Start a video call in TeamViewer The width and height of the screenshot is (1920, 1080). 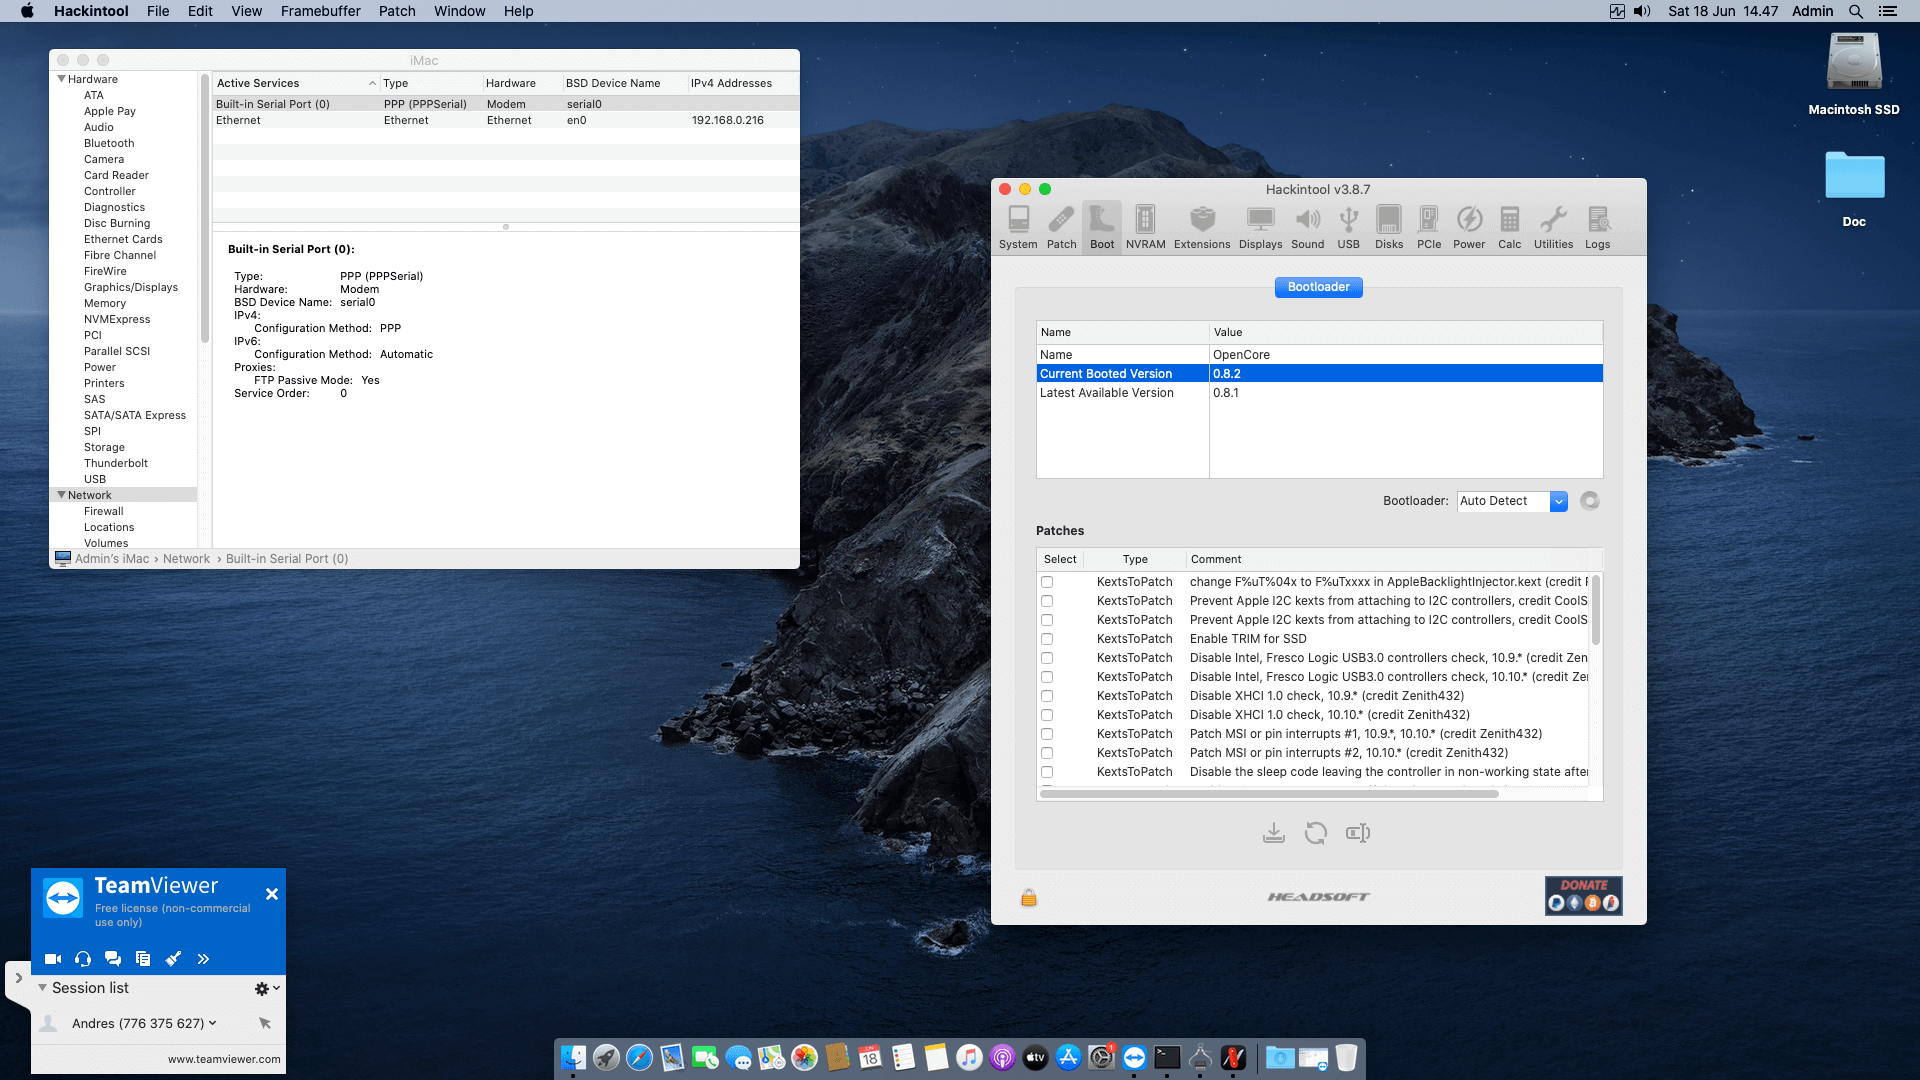click(x=52, y=957)
